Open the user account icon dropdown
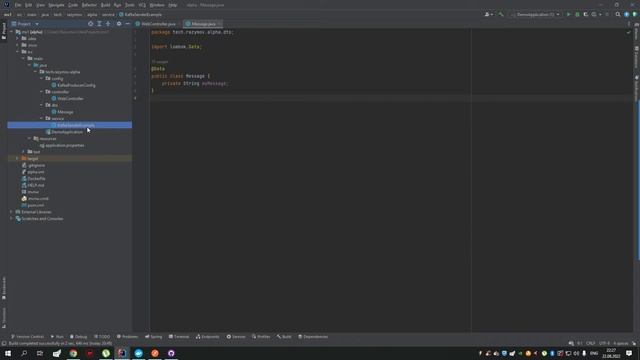 488,14
